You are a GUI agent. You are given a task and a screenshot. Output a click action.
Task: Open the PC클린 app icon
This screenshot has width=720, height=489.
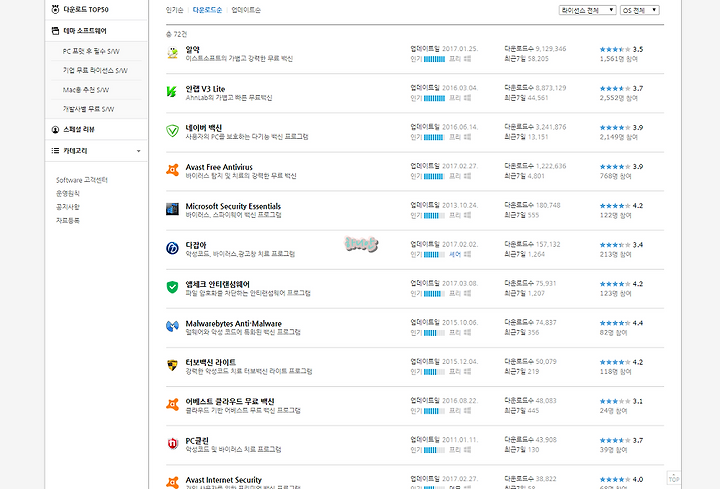point(172,444)
